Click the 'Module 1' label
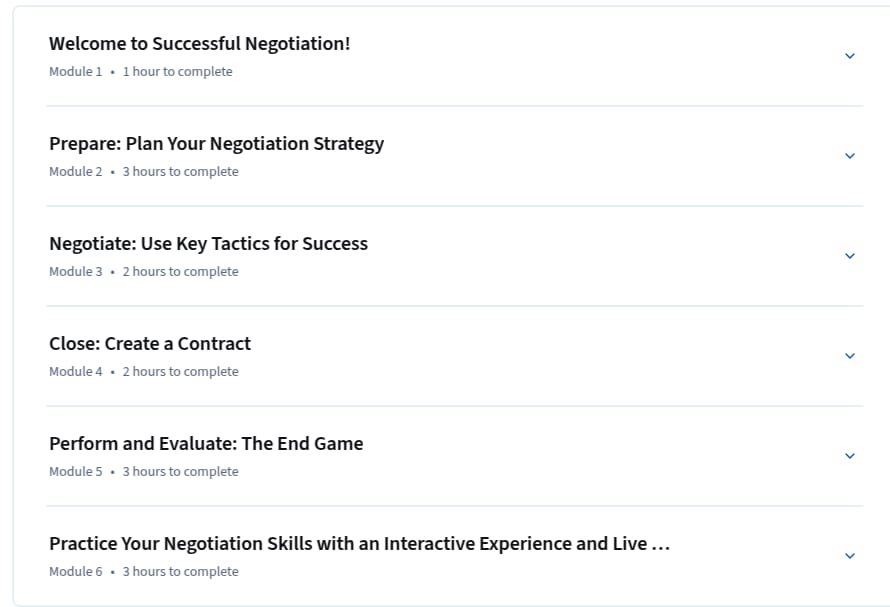890x607 pixels. 75,72
